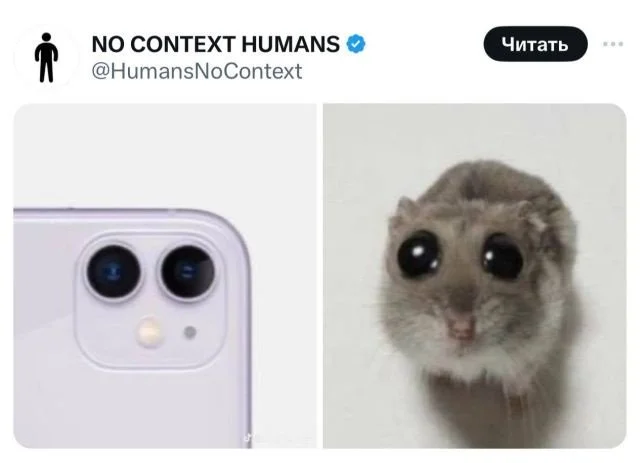Screen dimensions: 640x463
Task: Click the word HUMANS in the account name
Action: [290, 44]
